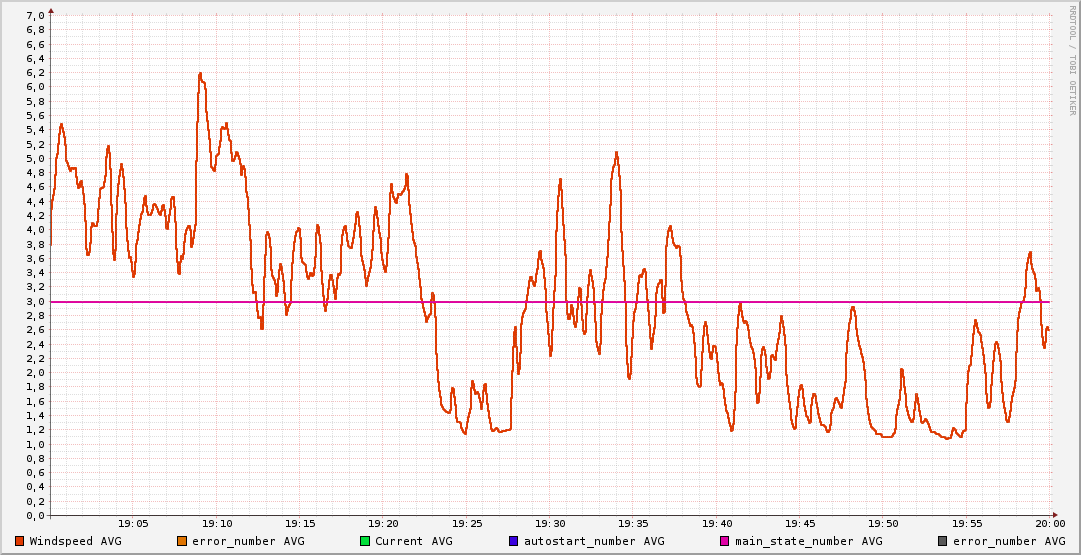Click the "Windspeed AVG" legend label
The height and width of the screenshot is (555, 1081).
tap(75, 541)
